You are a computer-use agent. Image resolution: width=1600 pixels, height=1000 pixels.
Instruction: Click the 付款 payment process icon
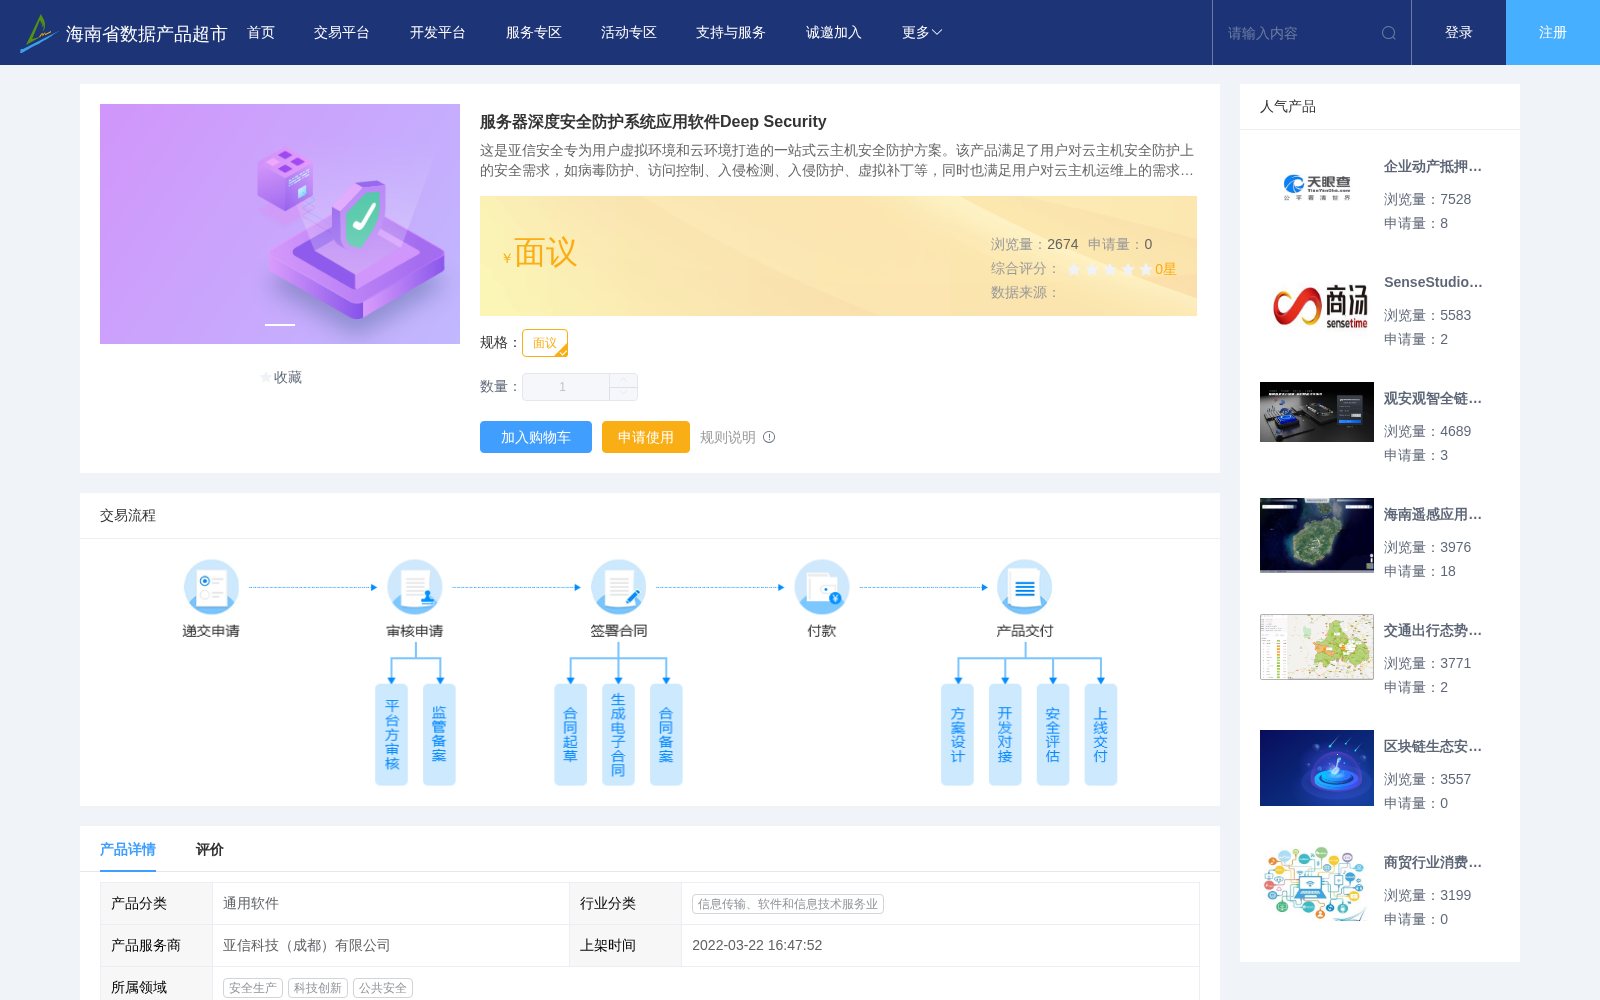(821, 587)
